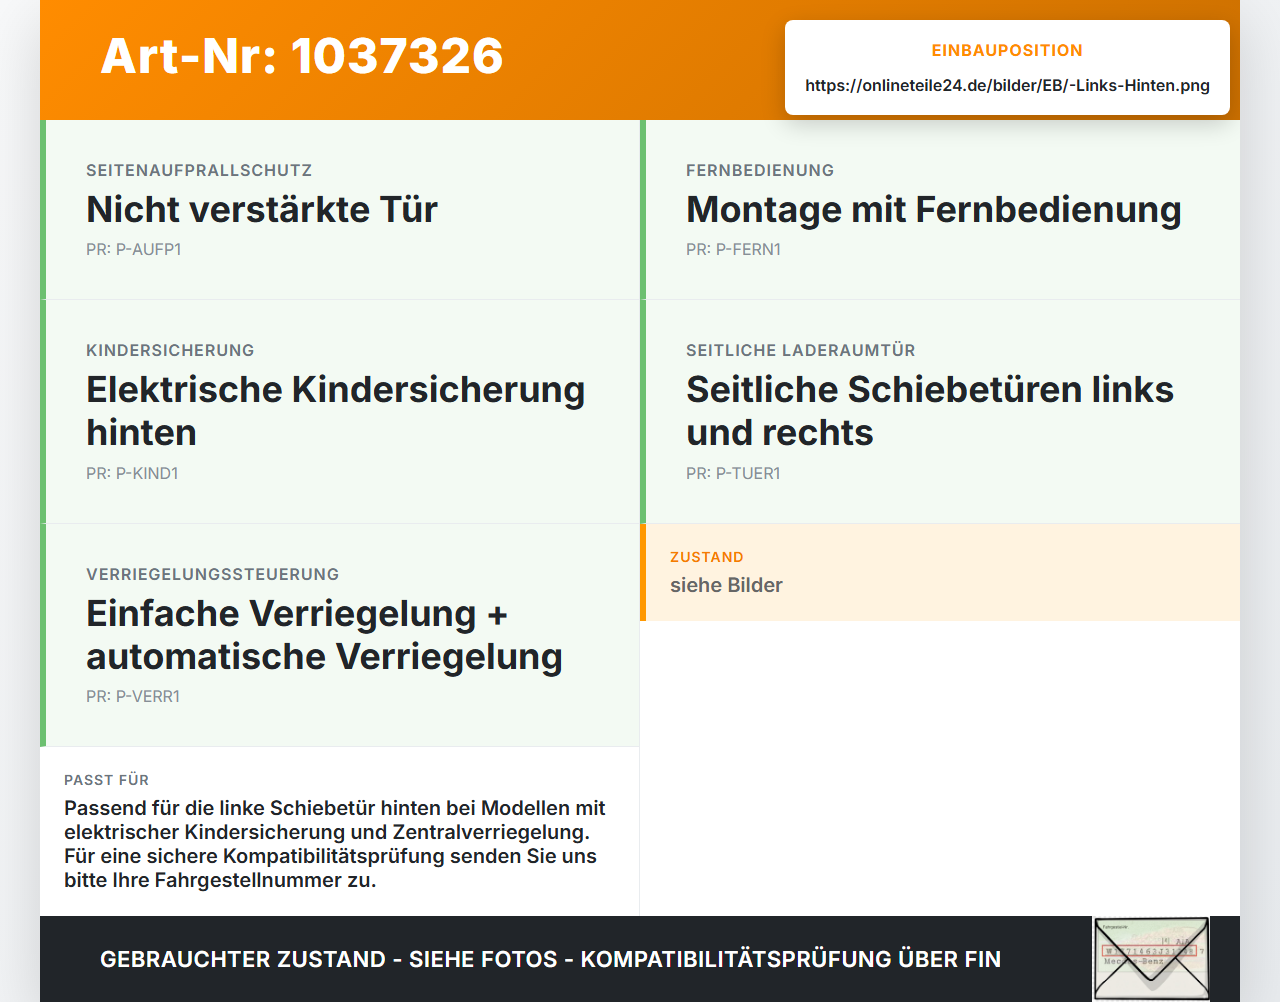The height and width of the screenshot is (1002, 1280).
Task: Click the PR: P-VERR1 code
Action: click(x=133, y=697)
